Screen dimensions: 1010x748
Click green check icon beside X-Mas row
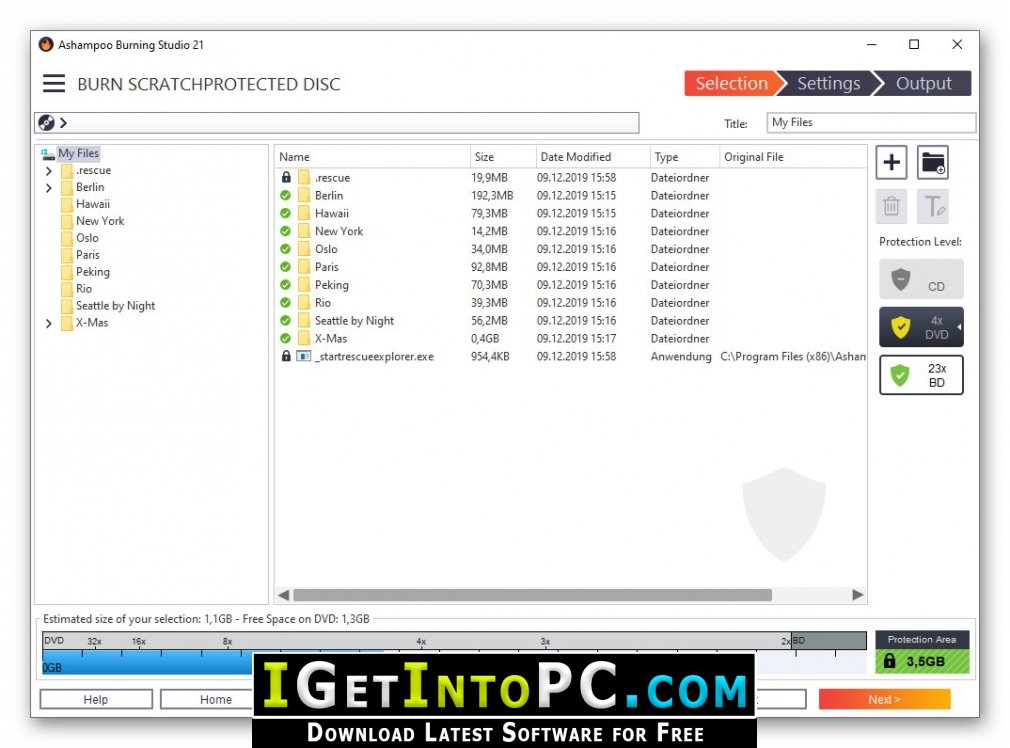(285, 338)
